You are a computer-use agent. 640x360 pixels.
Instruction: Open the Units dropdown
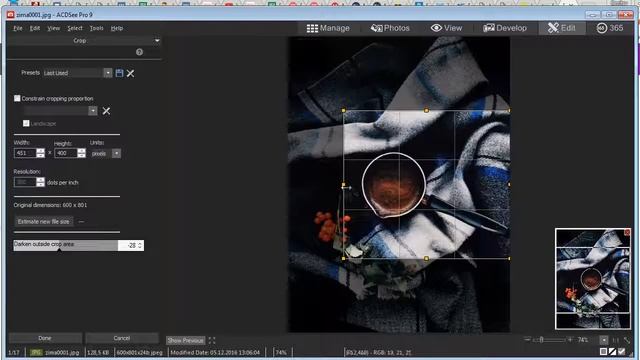pyautogui.click(x=116, y=153)
